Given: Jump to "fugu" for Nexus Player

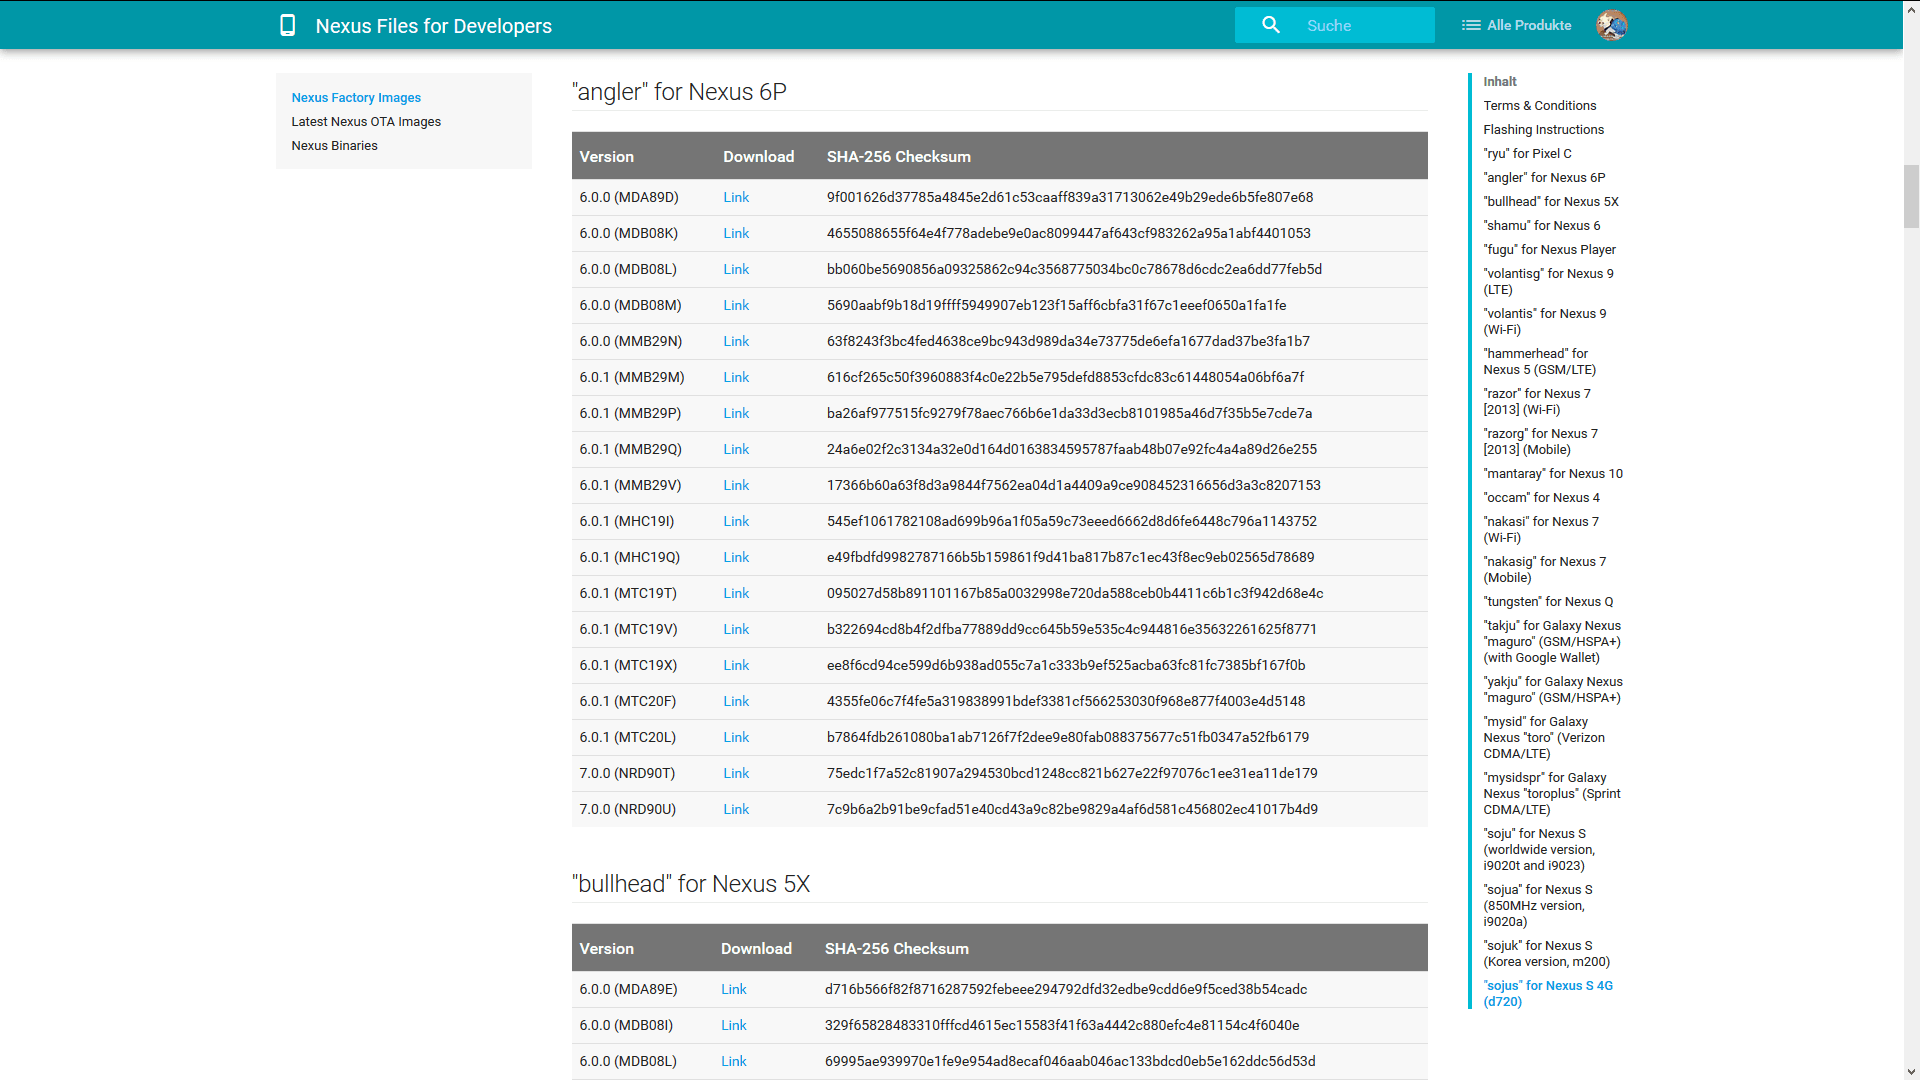Looking at the screenshot, I should coord(1549,250).
